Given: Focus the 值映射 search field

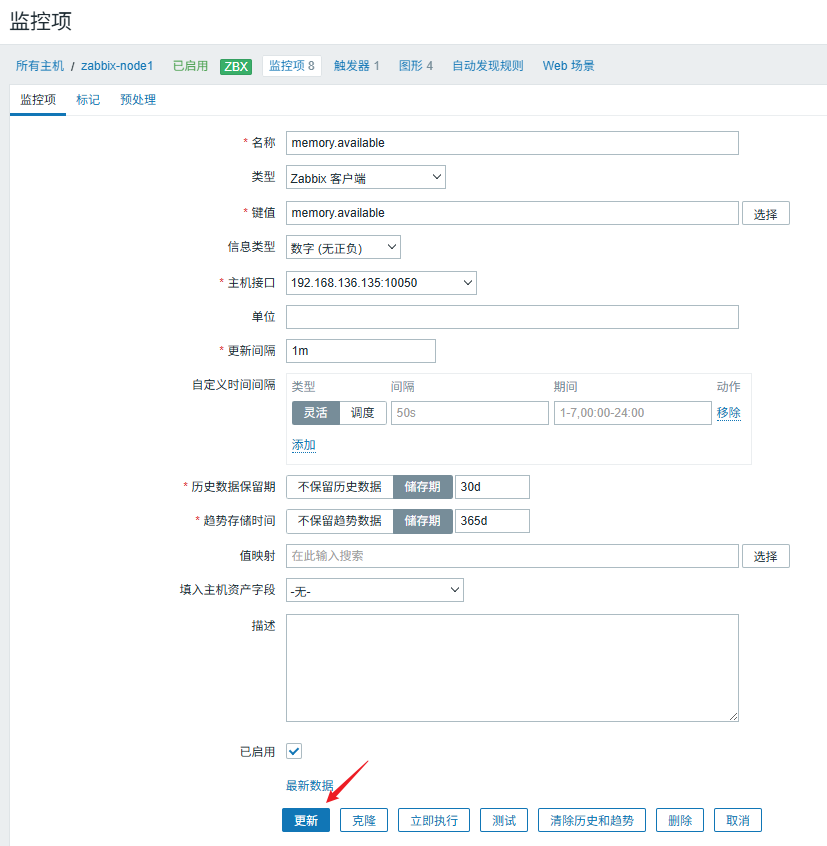Looking at the screenshot, I should point(512,556).
